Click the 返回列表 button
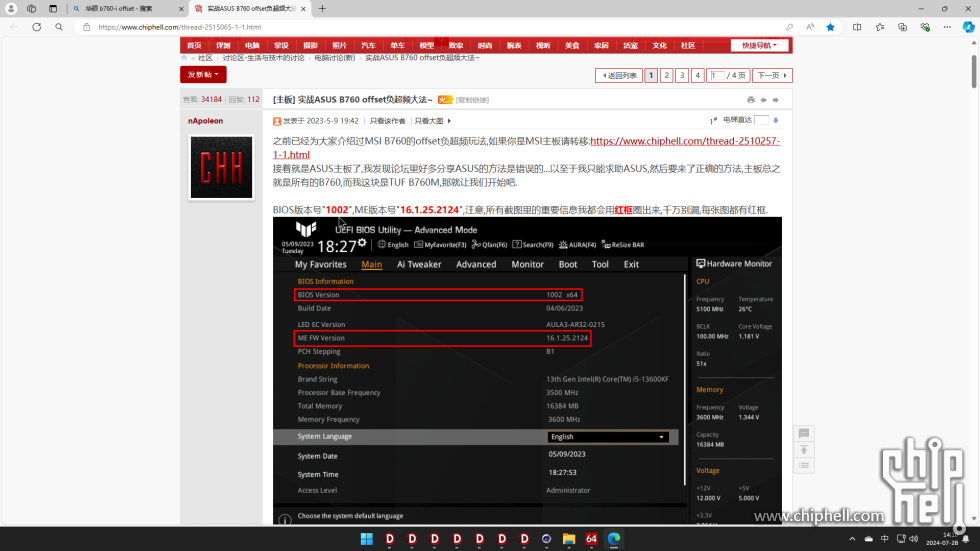 [619, 76]
